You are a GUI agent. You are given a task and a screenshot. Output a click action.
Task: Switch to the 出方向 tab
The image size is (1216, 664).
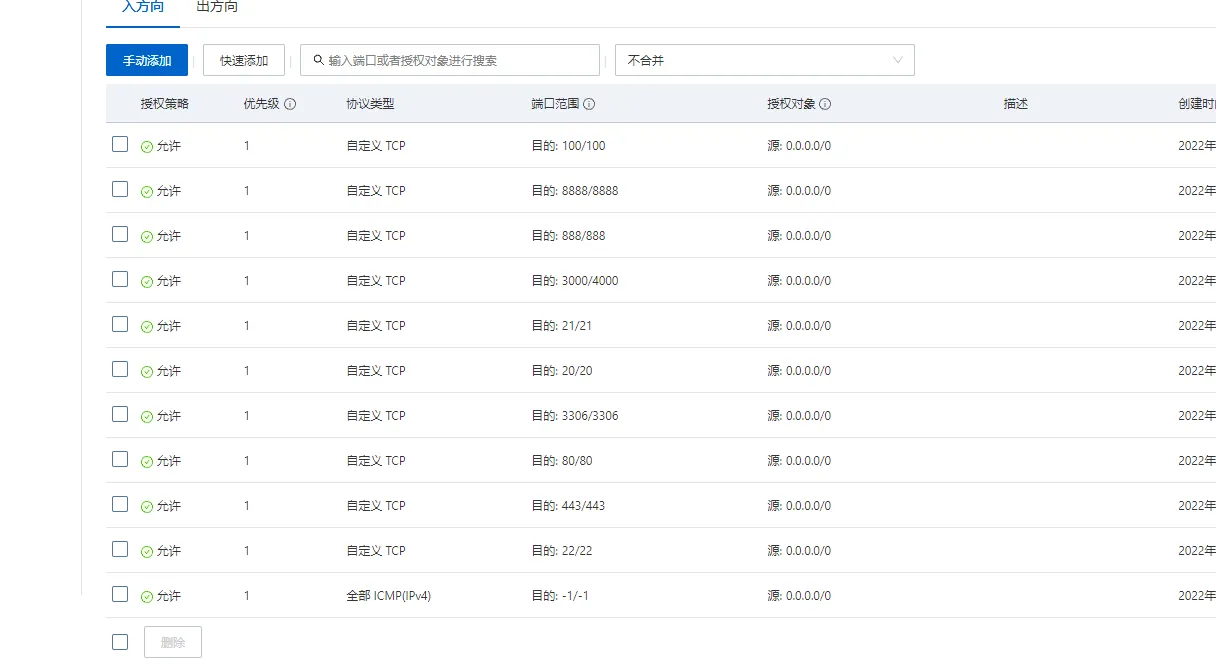217,7
